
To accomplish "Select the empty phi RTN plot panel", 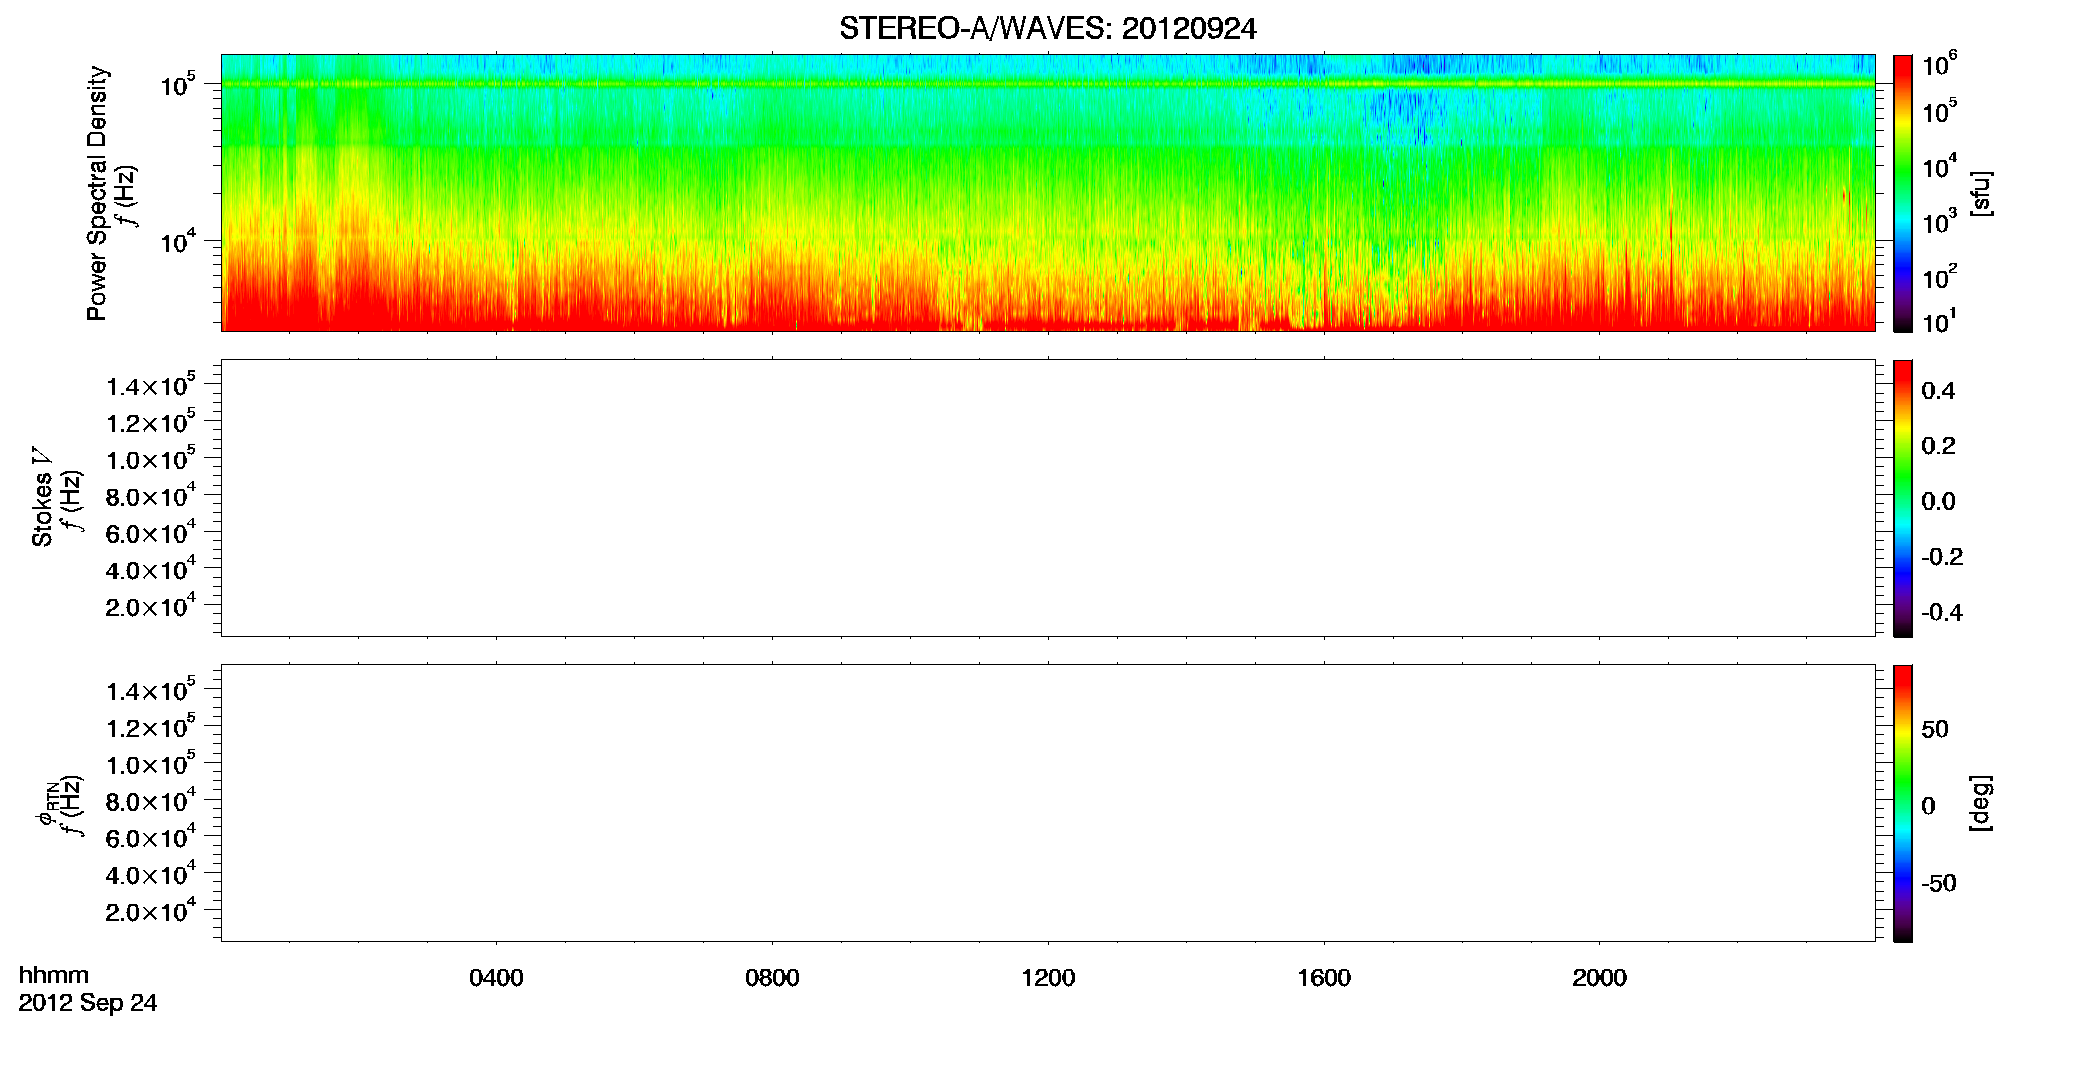I will point(1047,802).
